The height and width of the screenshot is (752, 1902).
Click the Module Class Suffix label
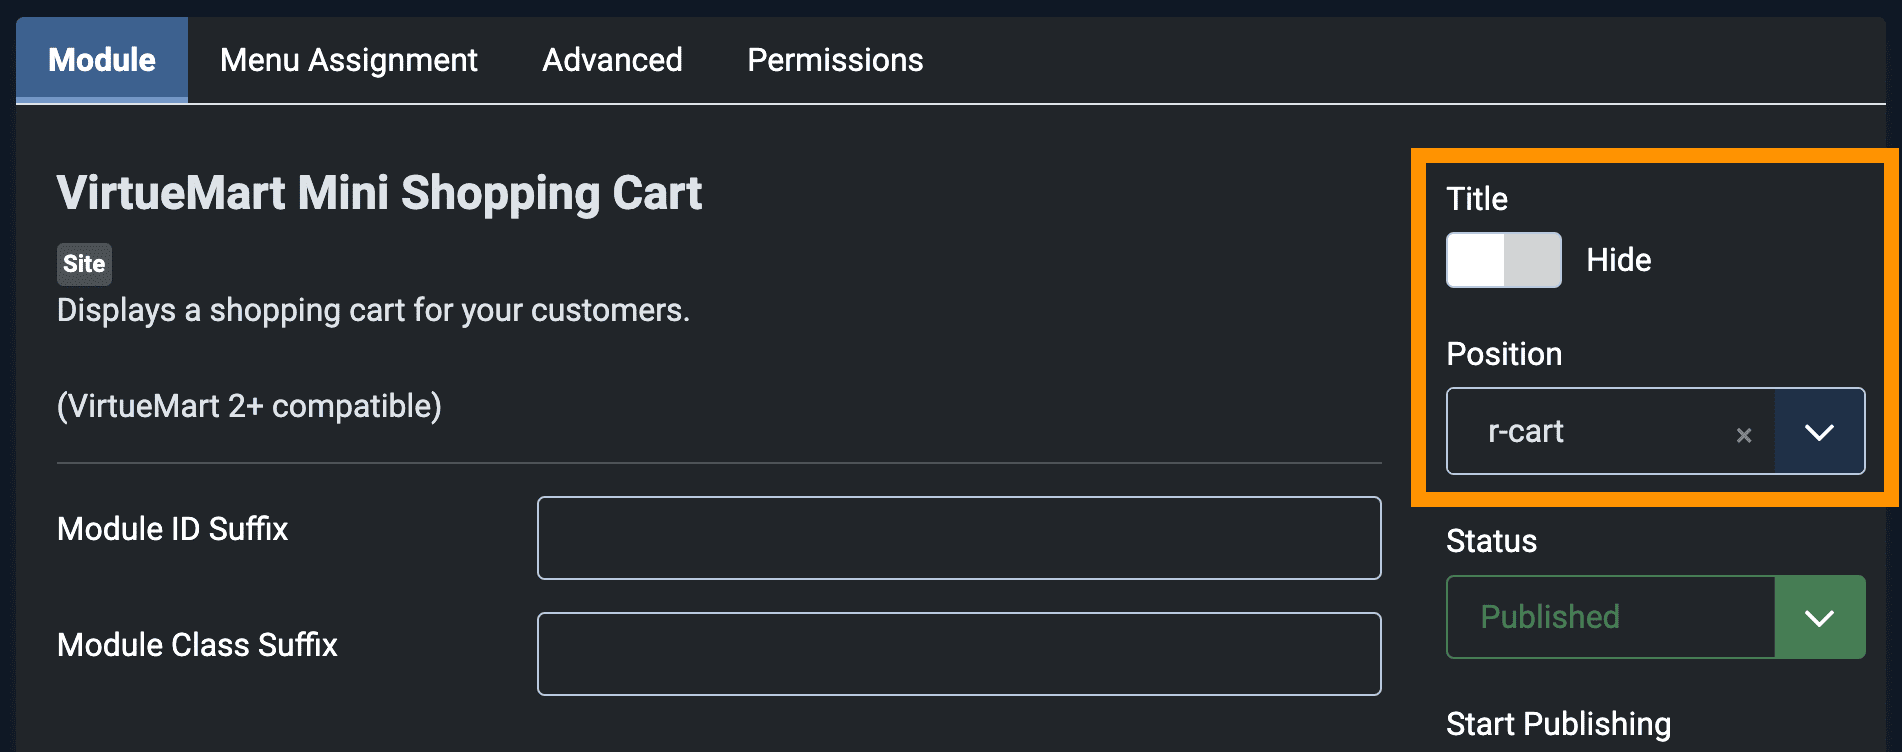[197, 645]
